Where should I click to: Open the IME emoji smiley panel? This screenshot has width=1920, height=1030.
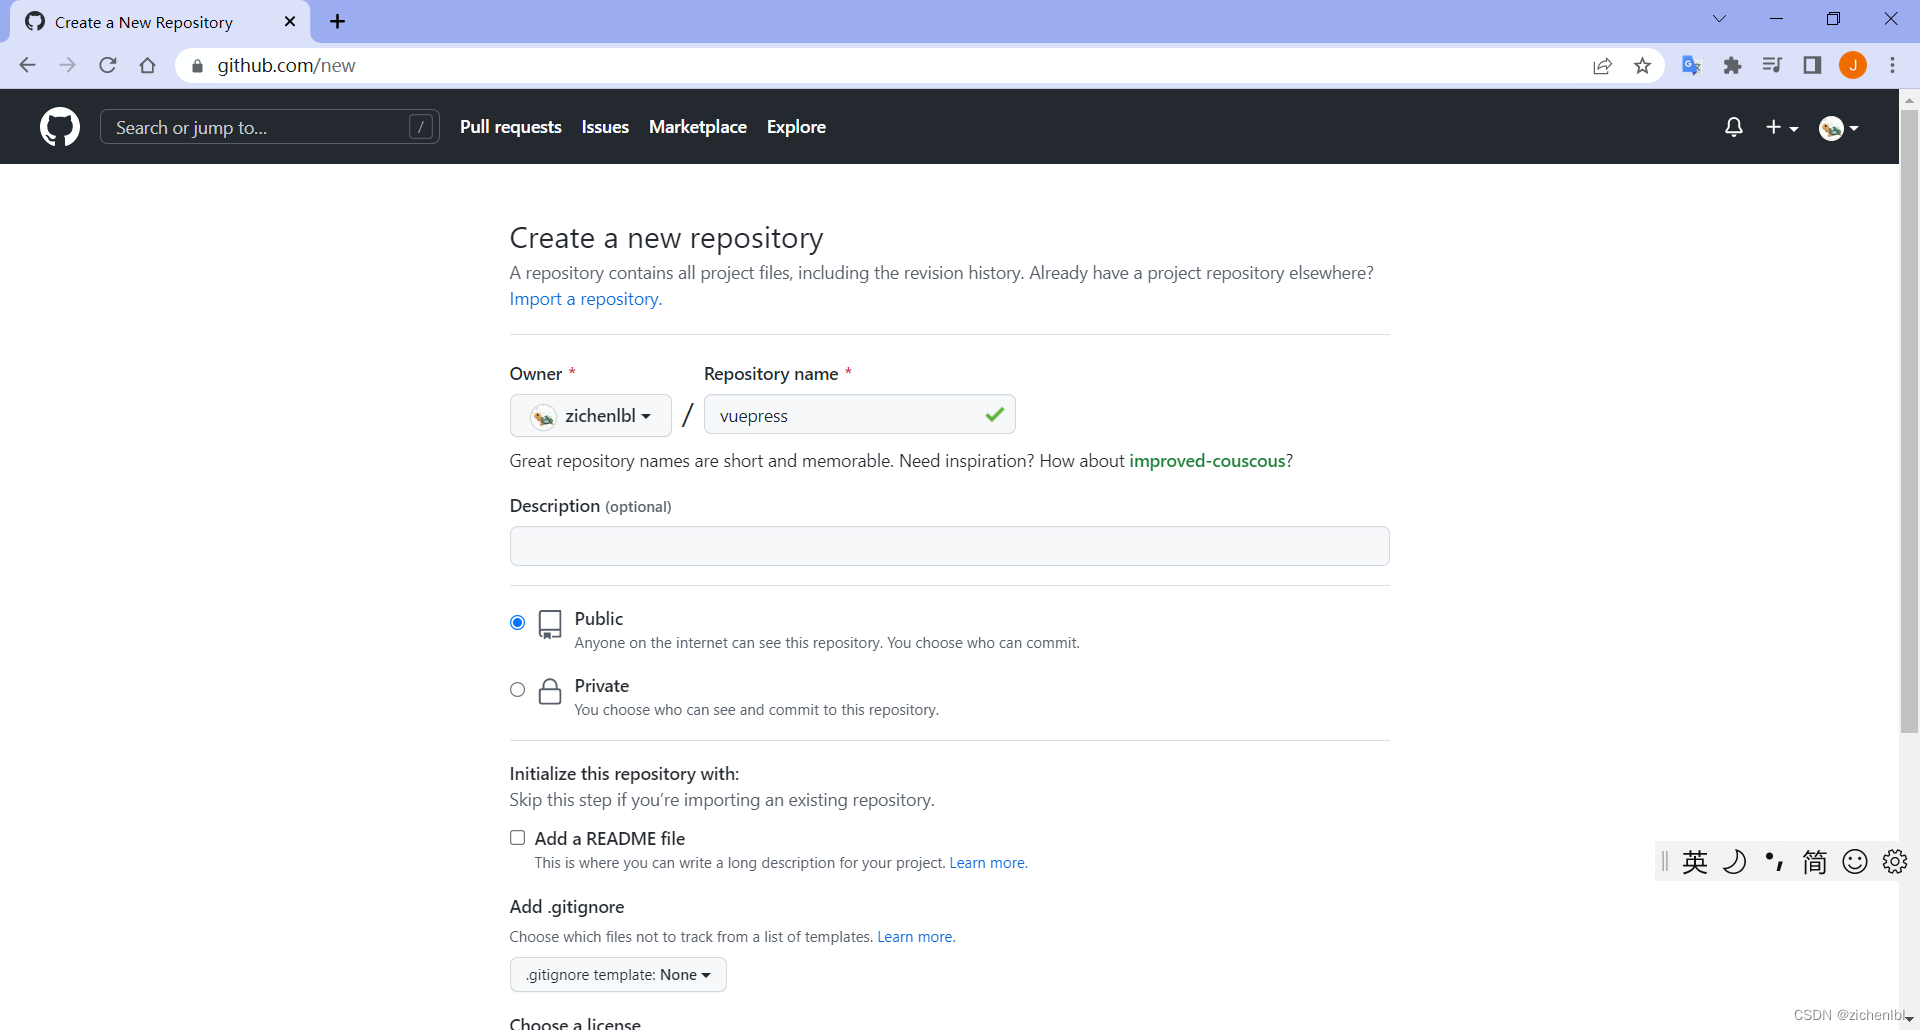[x=1855, y=862]
